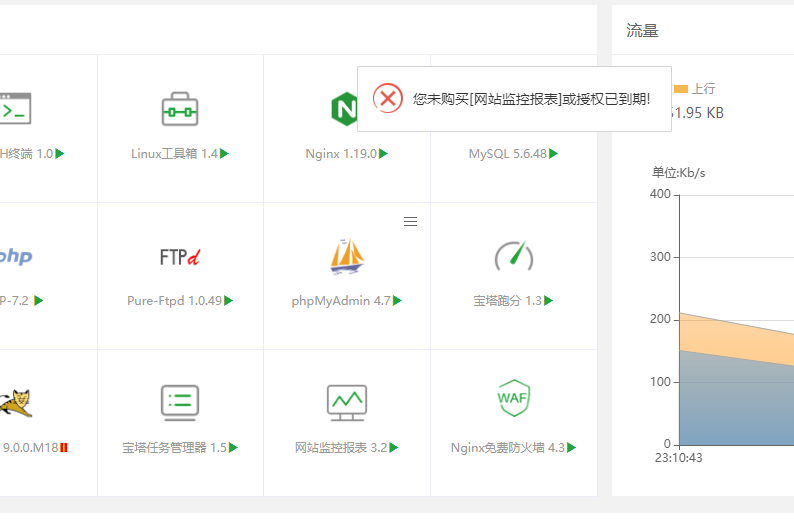This screenshot has width=794, height=520.
Task: Open the 宝塔跑分 speedometer icon
Action: (x=514, y=256)
